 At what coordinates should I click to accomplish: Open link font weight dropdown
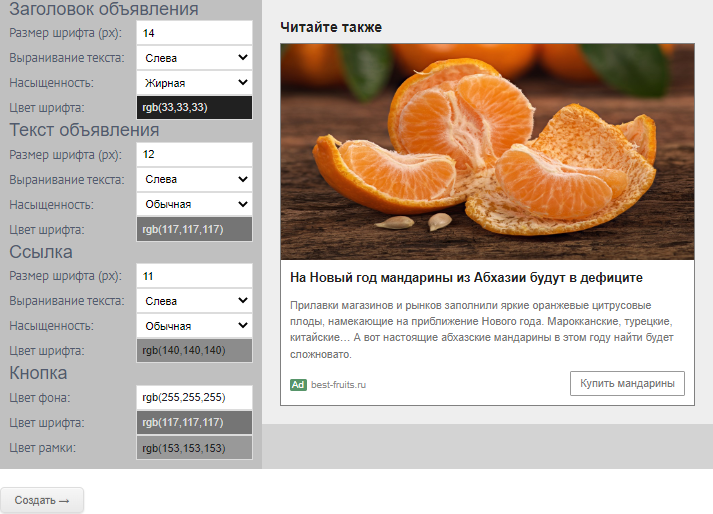tap(194, 326)
